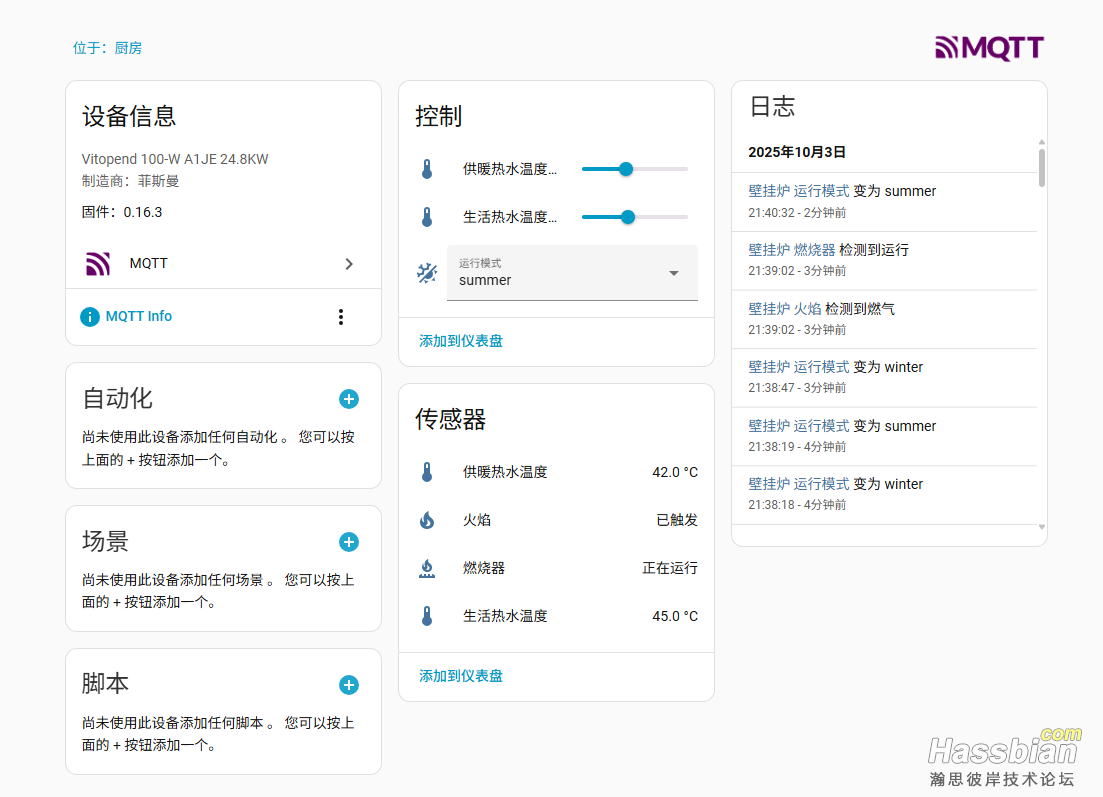Click 添加到仪表盘 in the 传感器 card

(461, 676)
